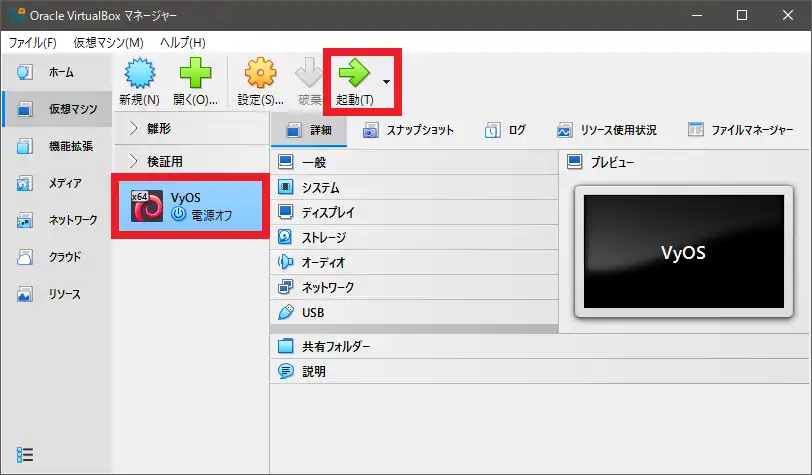The height and width of the screenshot is (475, 812).
Task: Open the ヘルプ(H) menu
Action: 183,42
